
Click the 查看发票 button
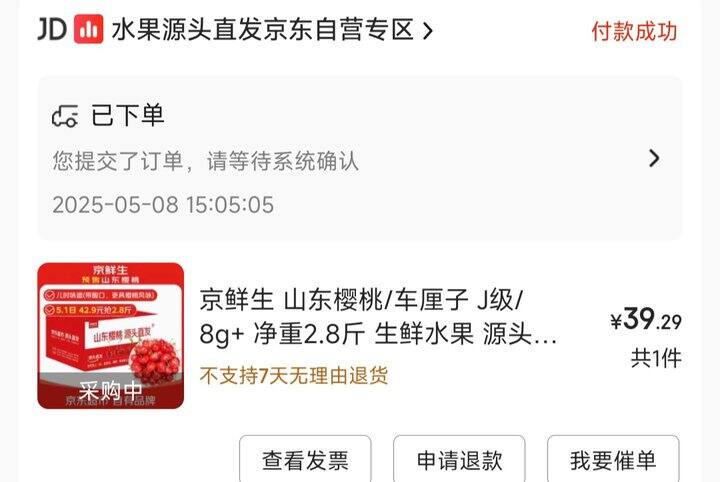point(305,459)
